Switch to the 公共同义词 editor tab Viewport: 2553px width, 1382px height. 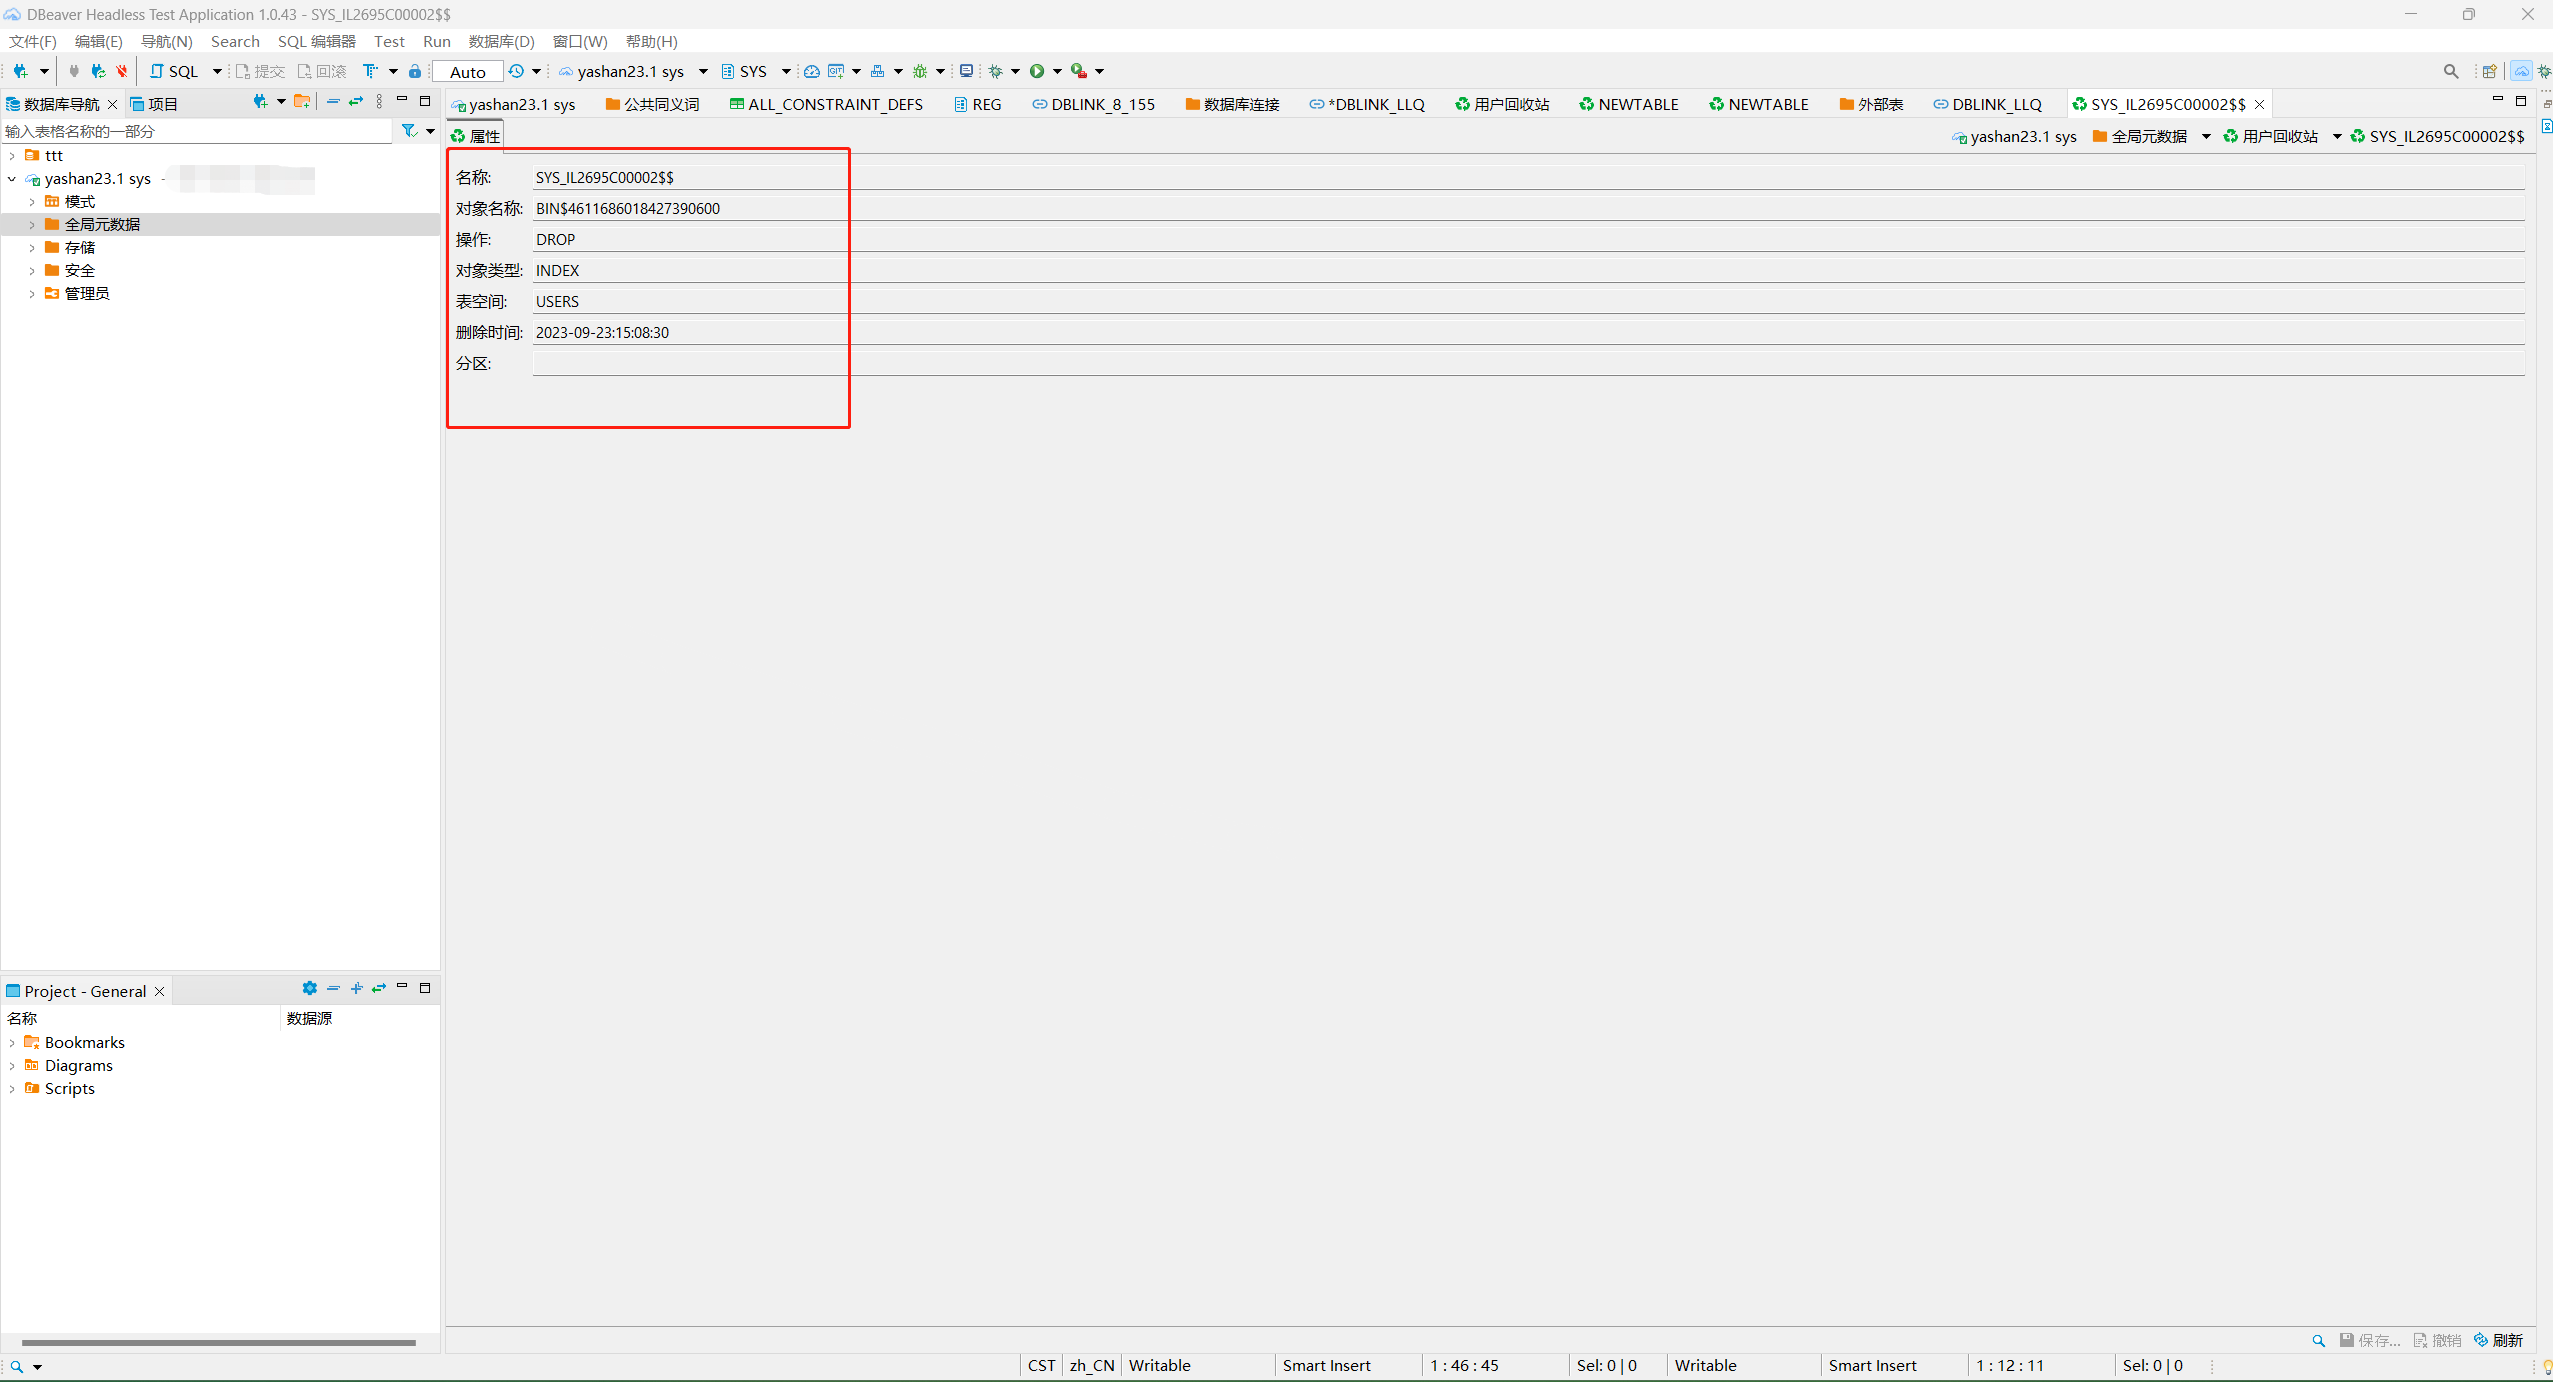click(x=652, y=104)
